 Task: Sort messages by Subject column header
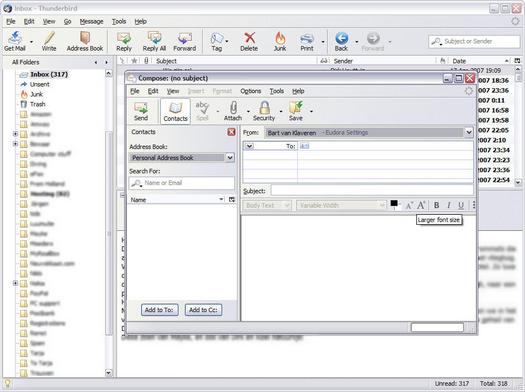click(x=234, y=61)
